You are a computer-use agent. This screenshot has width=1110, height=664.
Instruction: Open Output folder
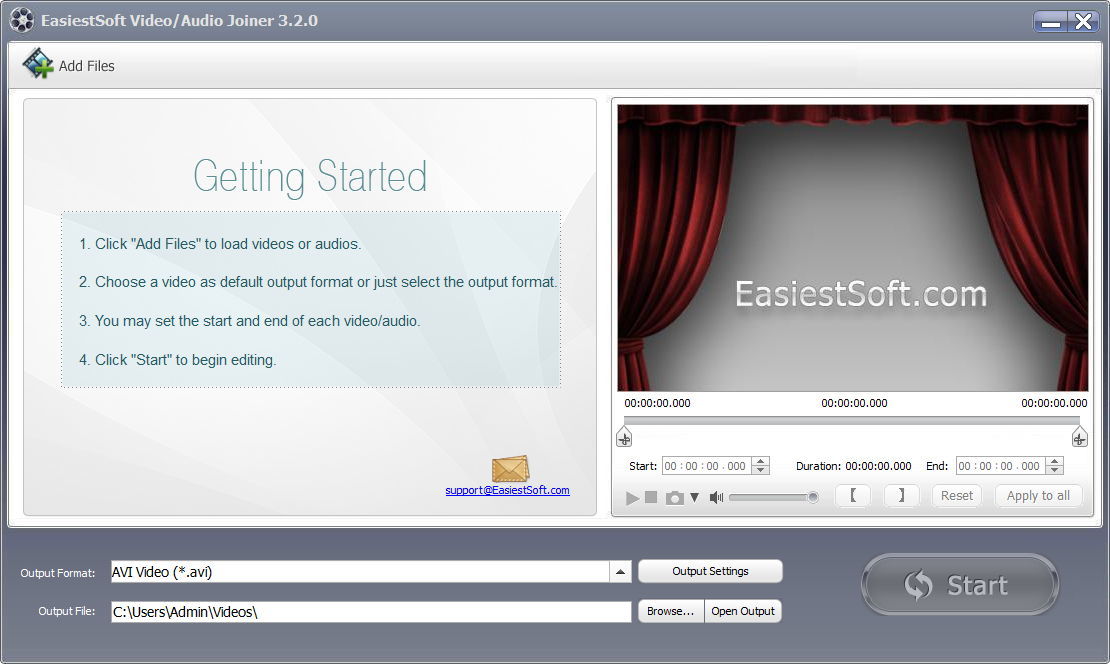click(743, 611)
